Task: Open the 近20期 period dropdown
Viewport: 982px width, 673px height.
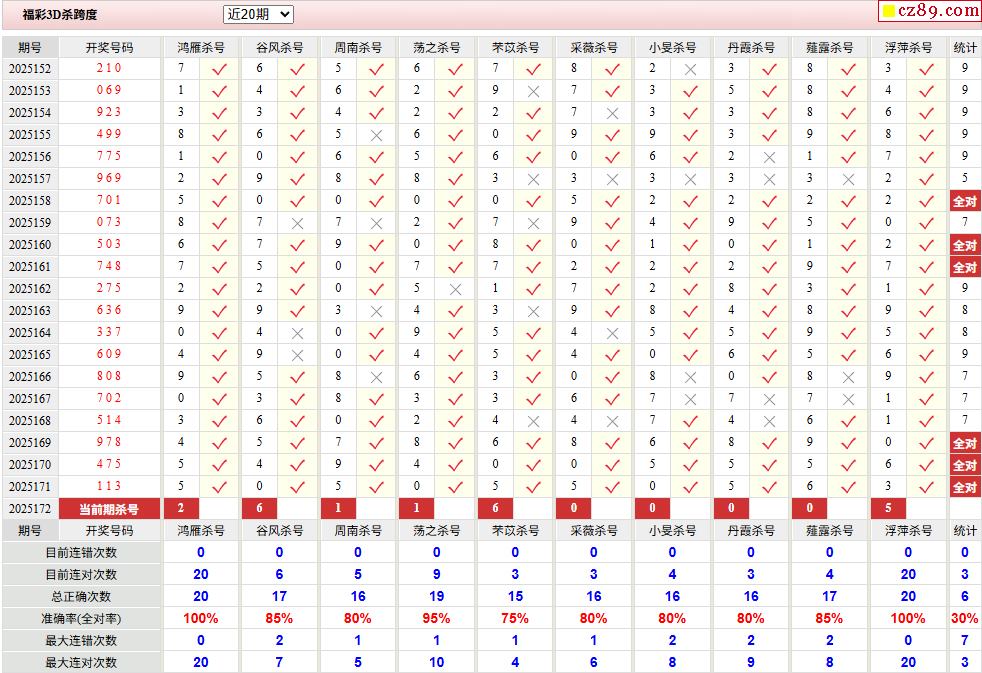Action: pos(258,14)
